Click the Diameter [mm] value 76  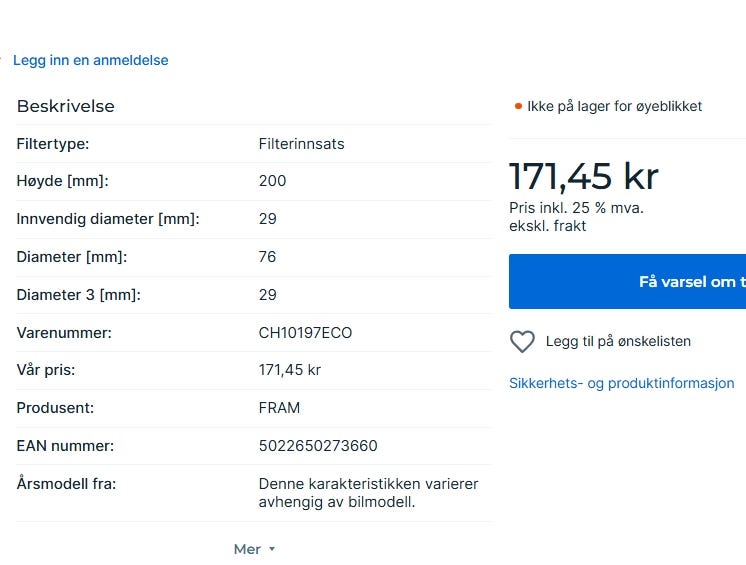click(x=267, y=257)
